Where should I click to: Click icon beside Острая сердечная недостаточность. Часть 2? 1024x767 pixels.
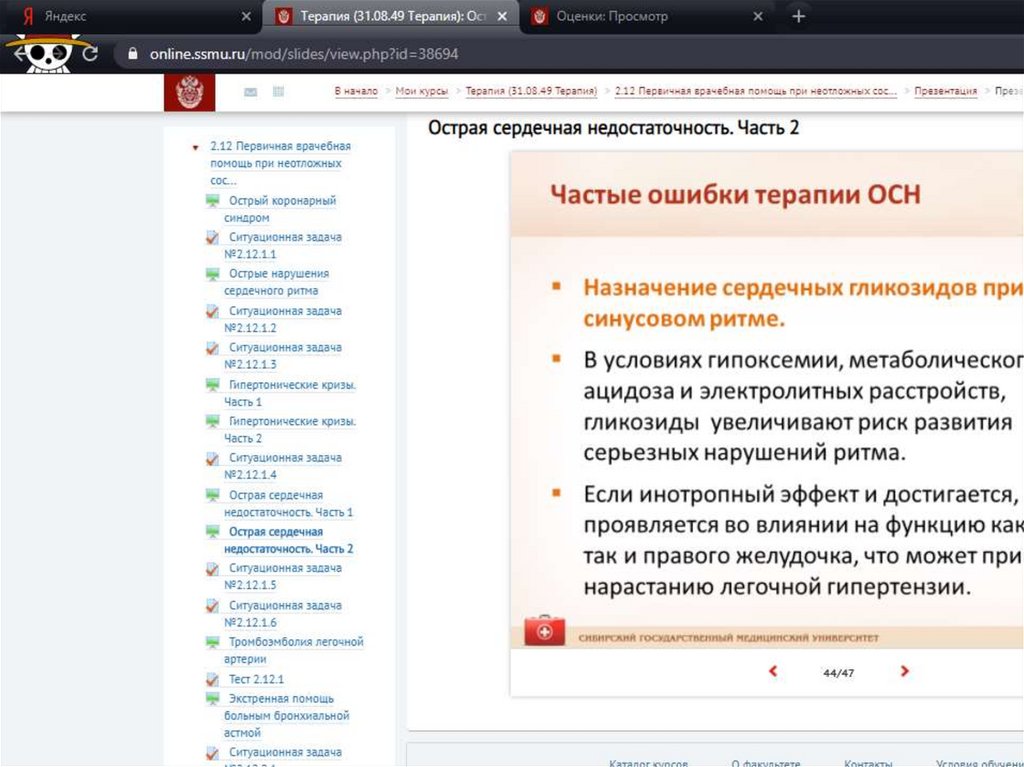pos(213,532)
